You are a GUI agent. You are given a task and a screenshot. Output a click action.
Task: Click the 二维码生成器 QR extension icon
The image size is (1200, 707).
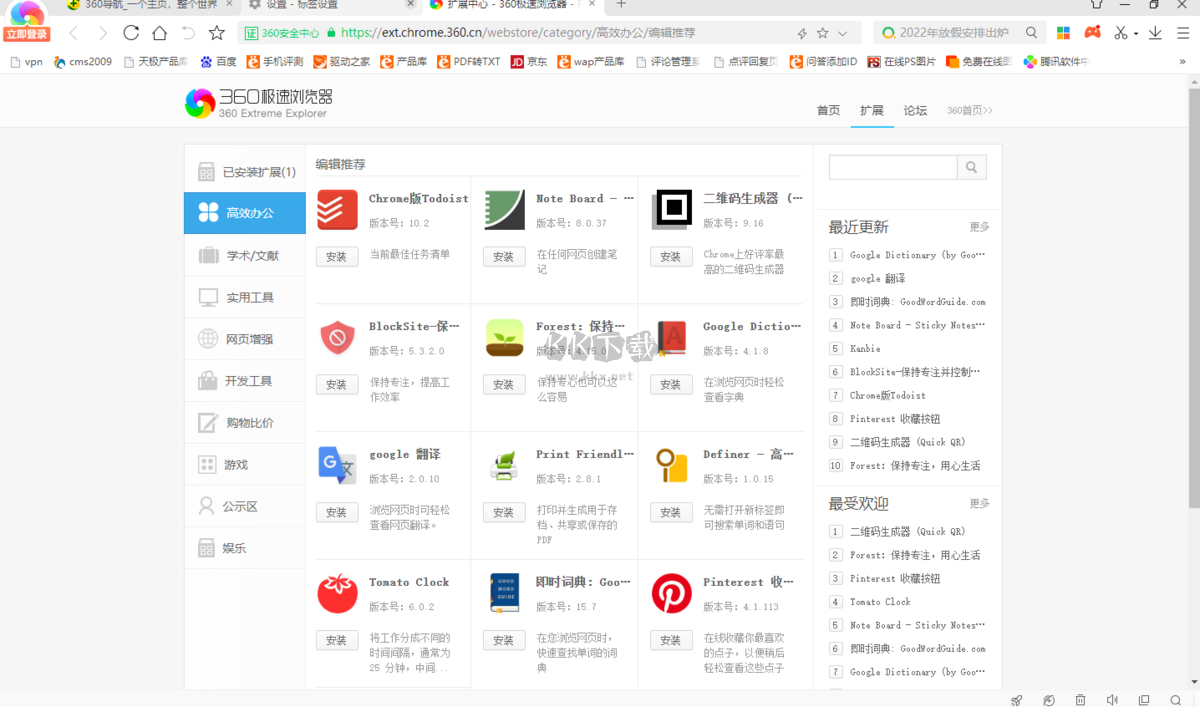[x=672, y=210]
